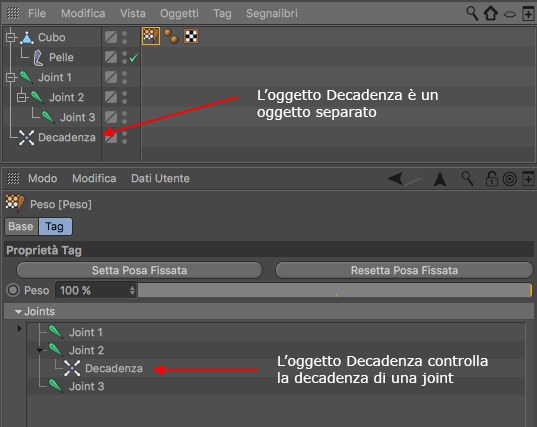Open the Oggetti menu

(x=179, y=13)
